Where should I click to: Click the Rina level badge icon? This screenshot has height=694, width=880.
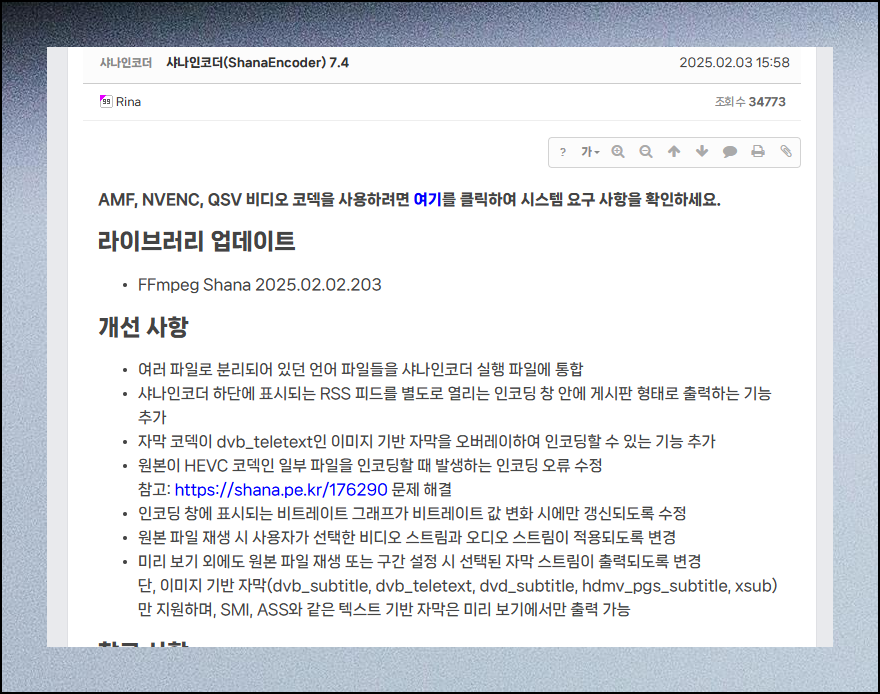pos(106,102)
